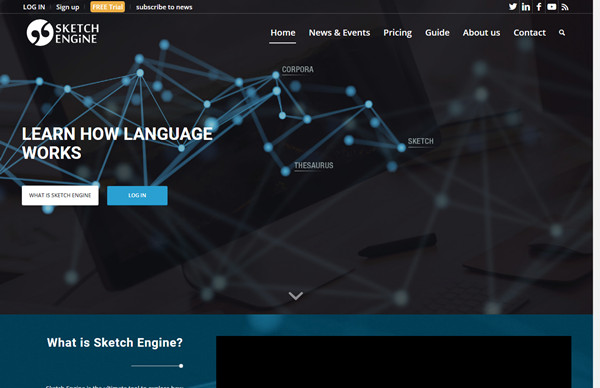The height and width of the screenshot is (388, 600).
Task: Open the Pricing page
Action: tap(398, 33)
